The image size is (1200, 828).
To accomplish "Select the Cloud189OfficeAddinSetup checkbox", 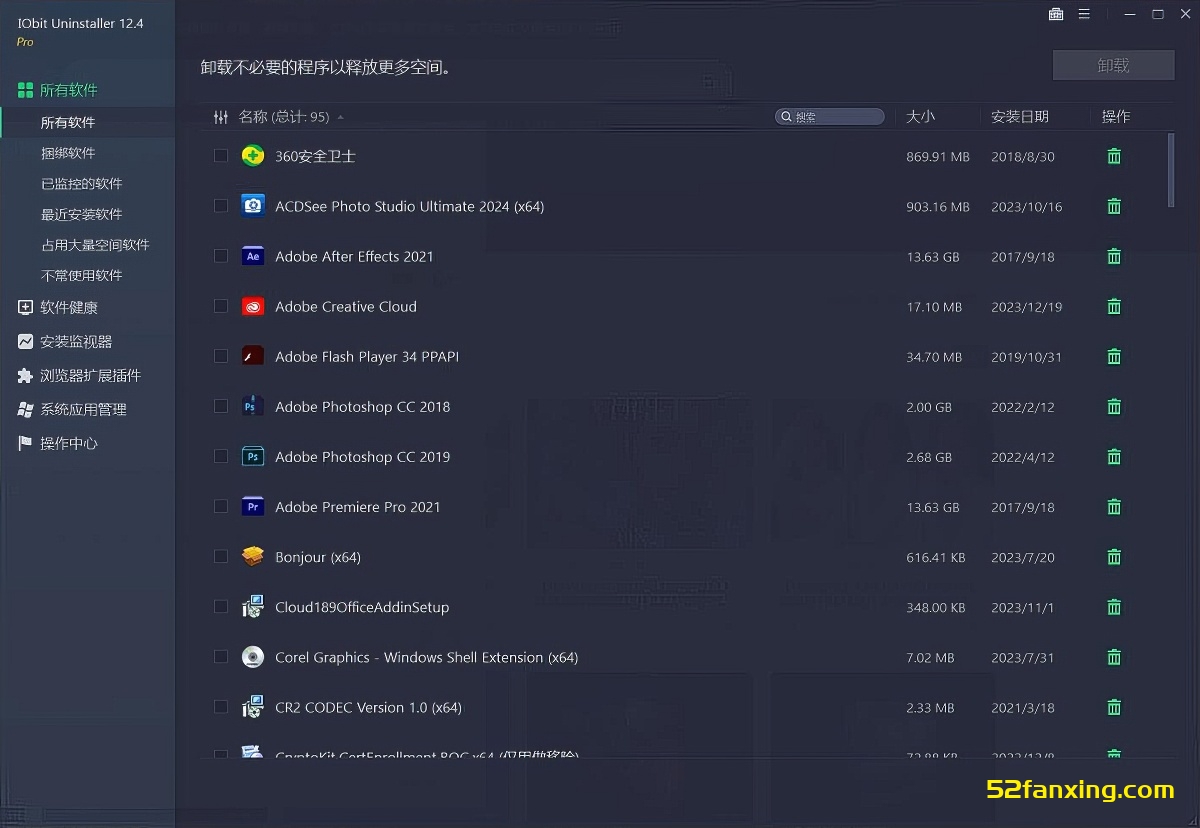I will coord(221,606).
